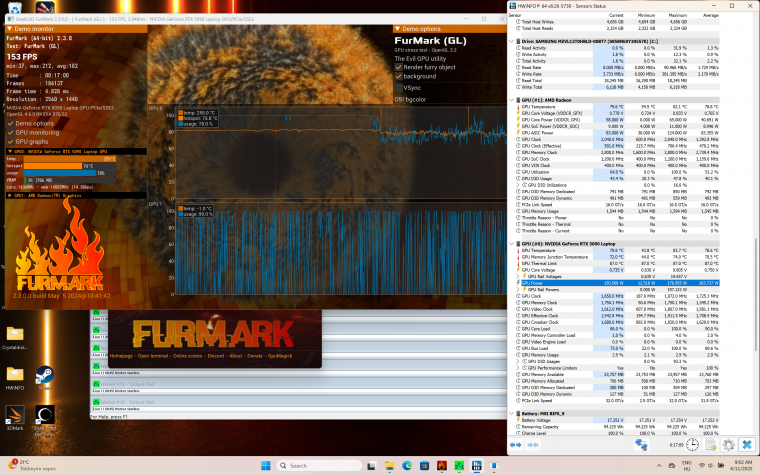Toggle Demo options checkbox in FurMark monitor
Screen dimensions: 760x475
click(11, 123)
